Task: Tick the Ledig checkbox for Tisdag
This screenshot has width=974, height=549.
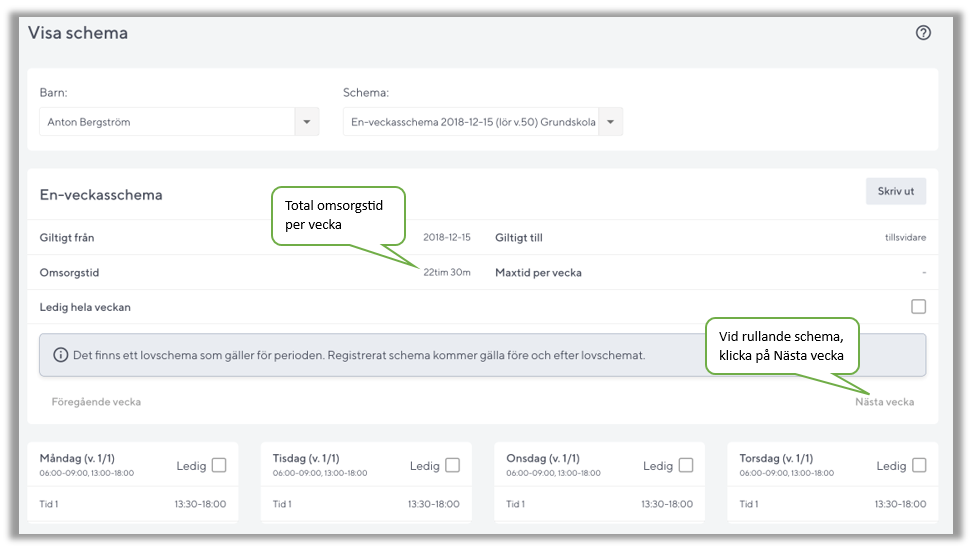Action: click(452, 465)
